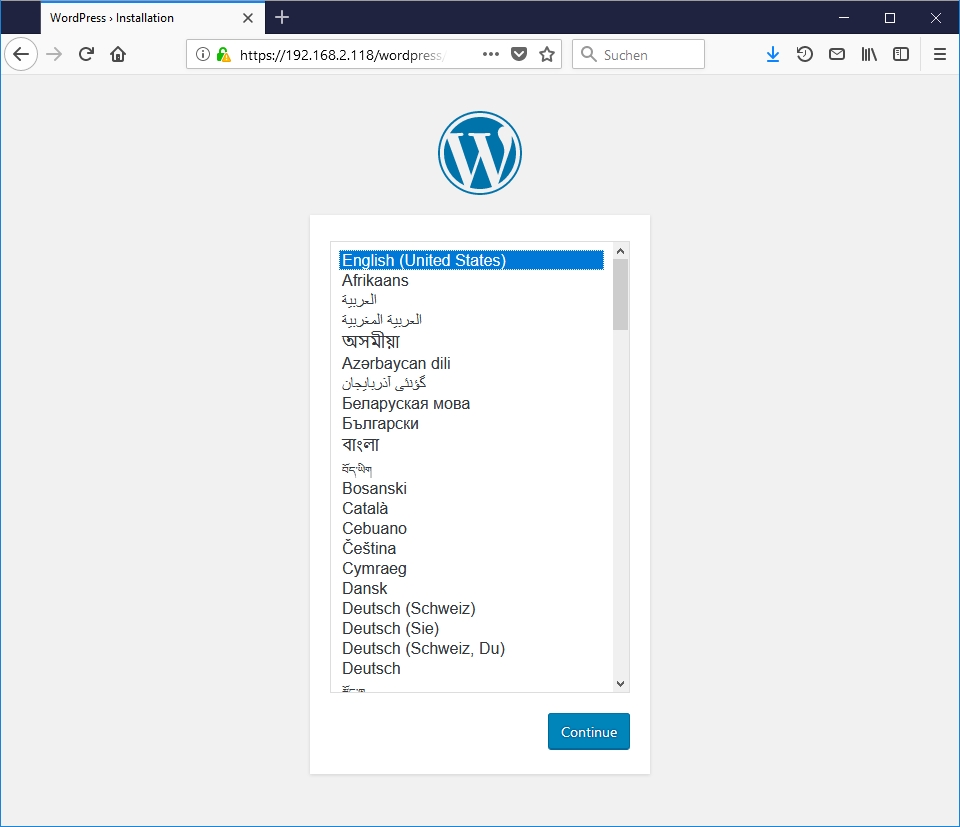Close the WordPress Installation tab
The image size is (960, 827).
coord(248,18)
